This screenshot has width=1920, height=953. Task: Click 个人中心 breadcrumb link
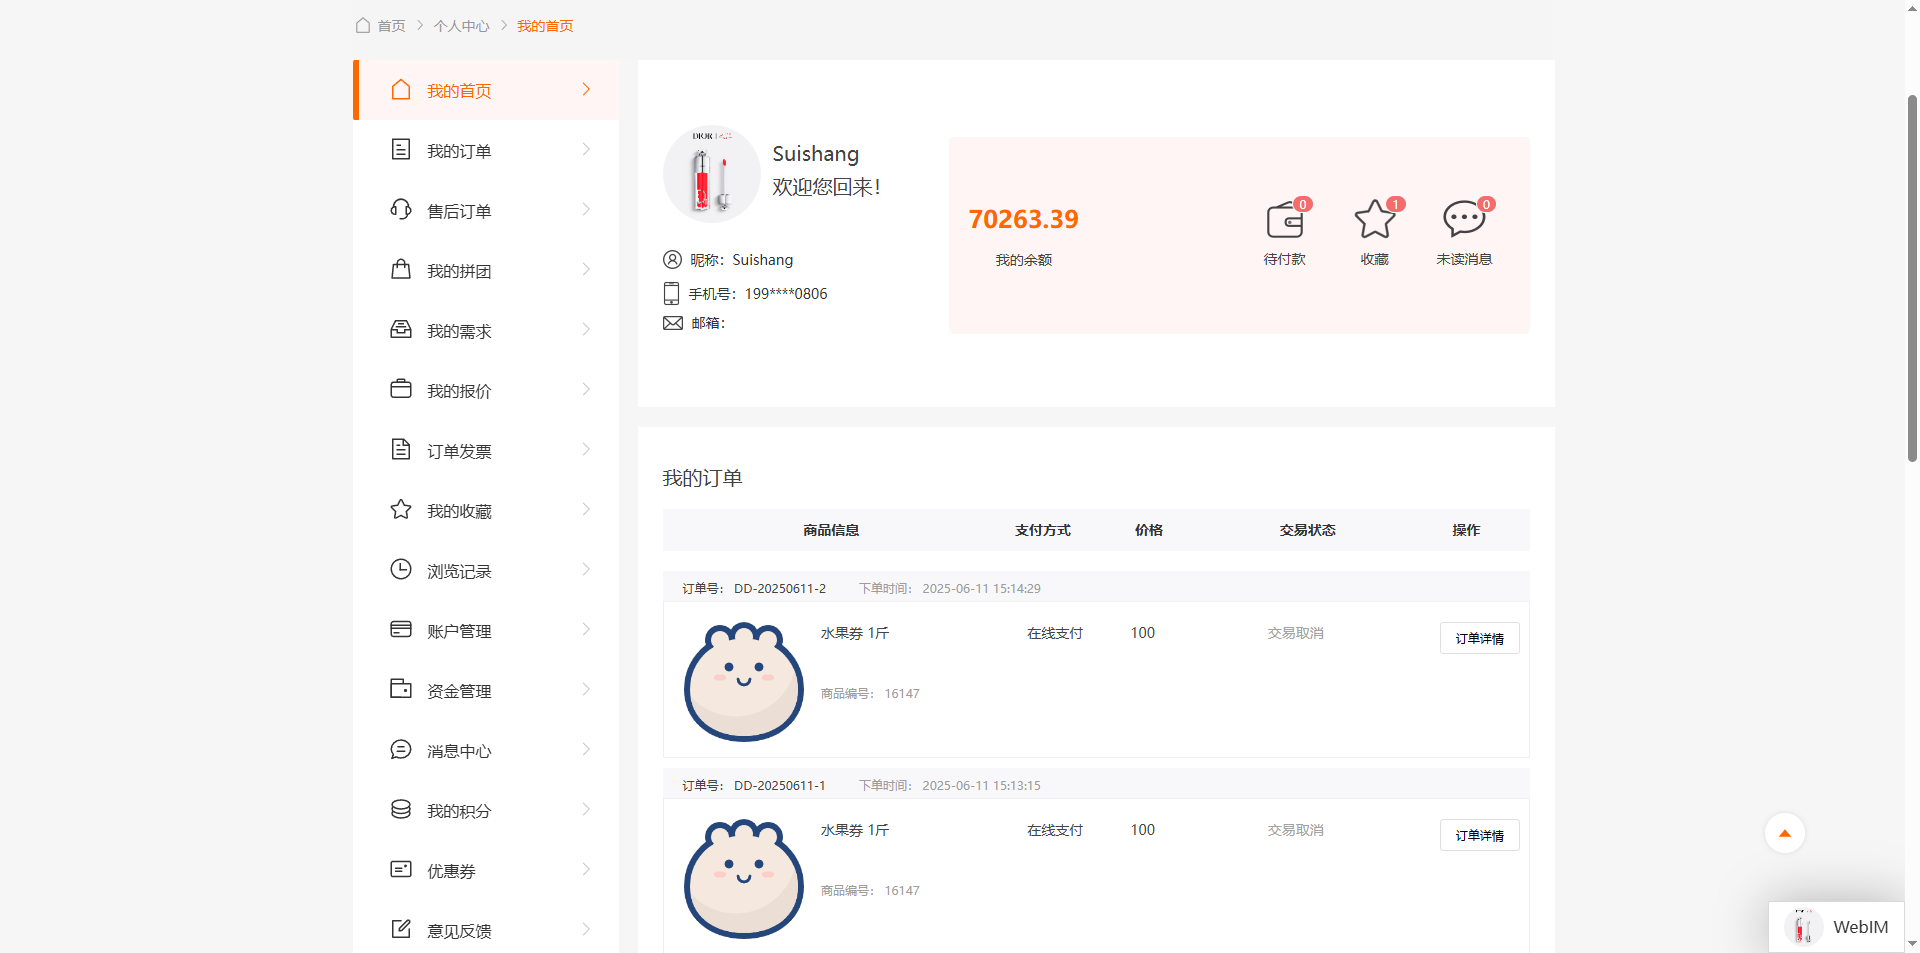pyautogui.click(x=461, y=26)
